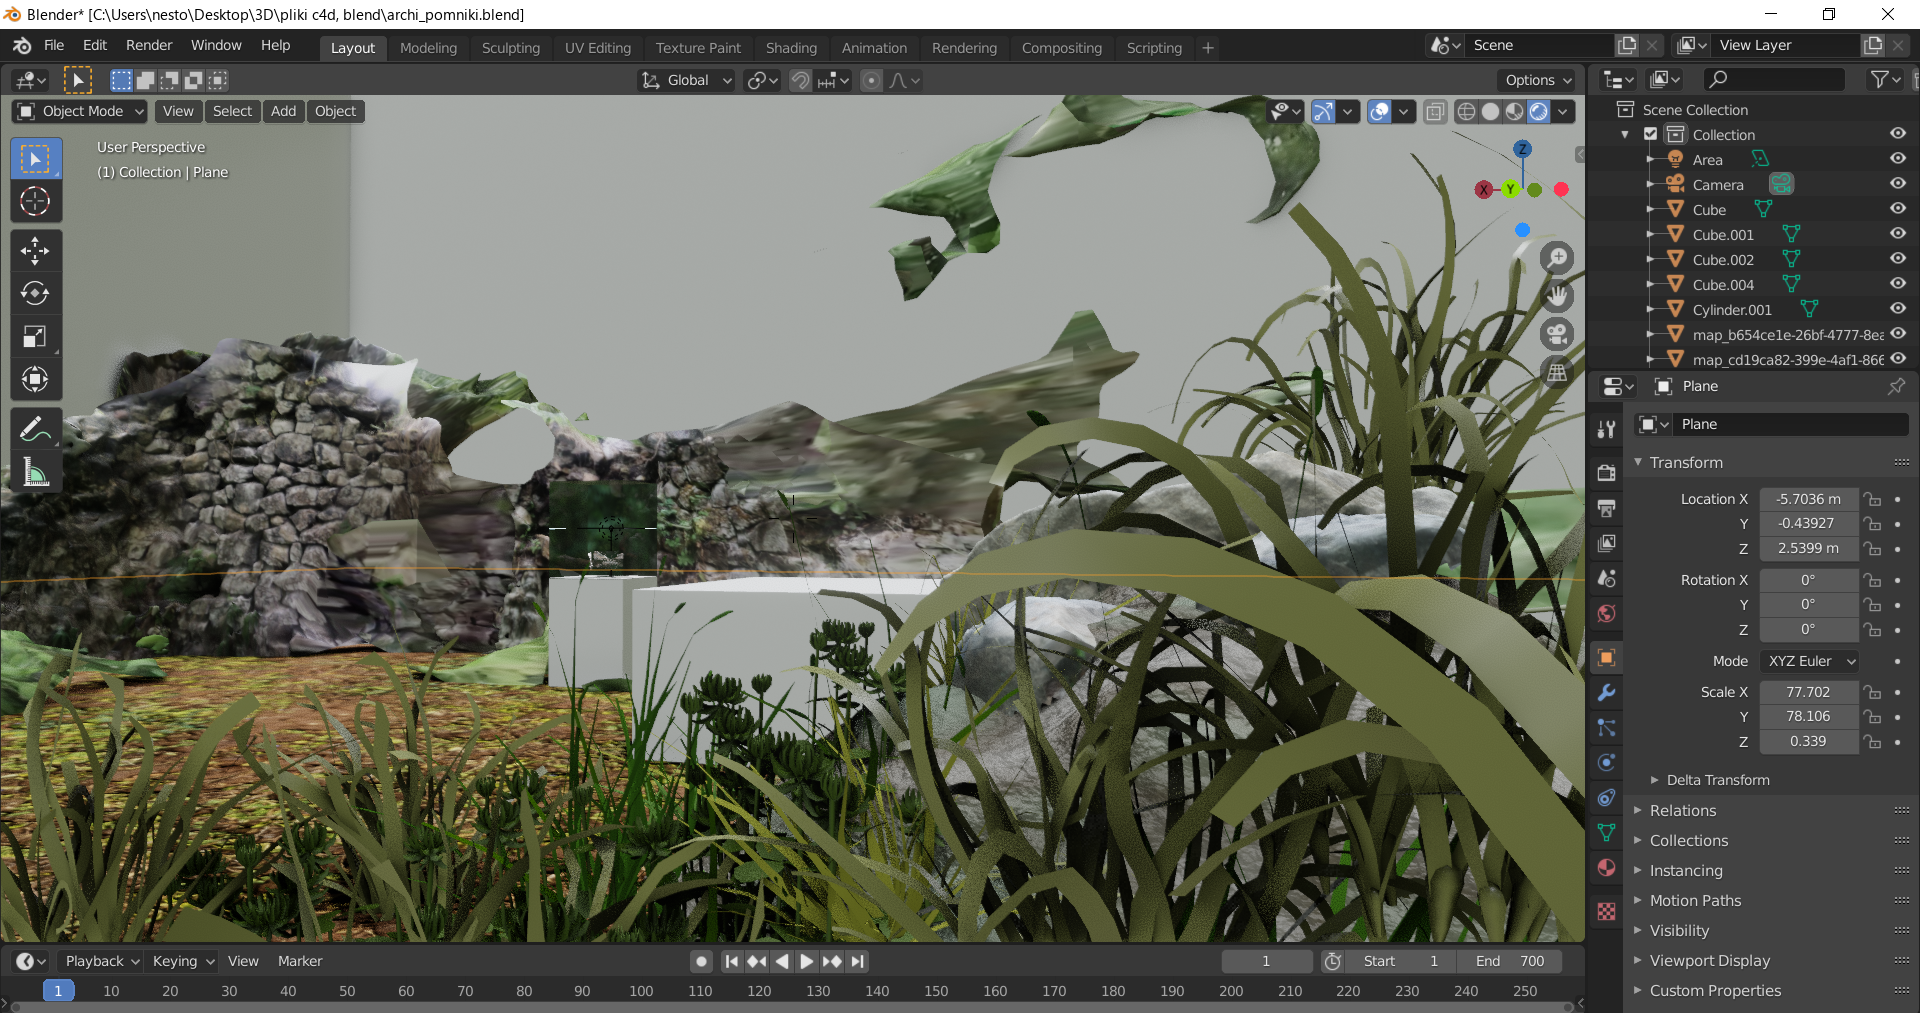1920x1013 pixels.
Task: Activate the Annotate pencil tool
Action: point(35,430)
